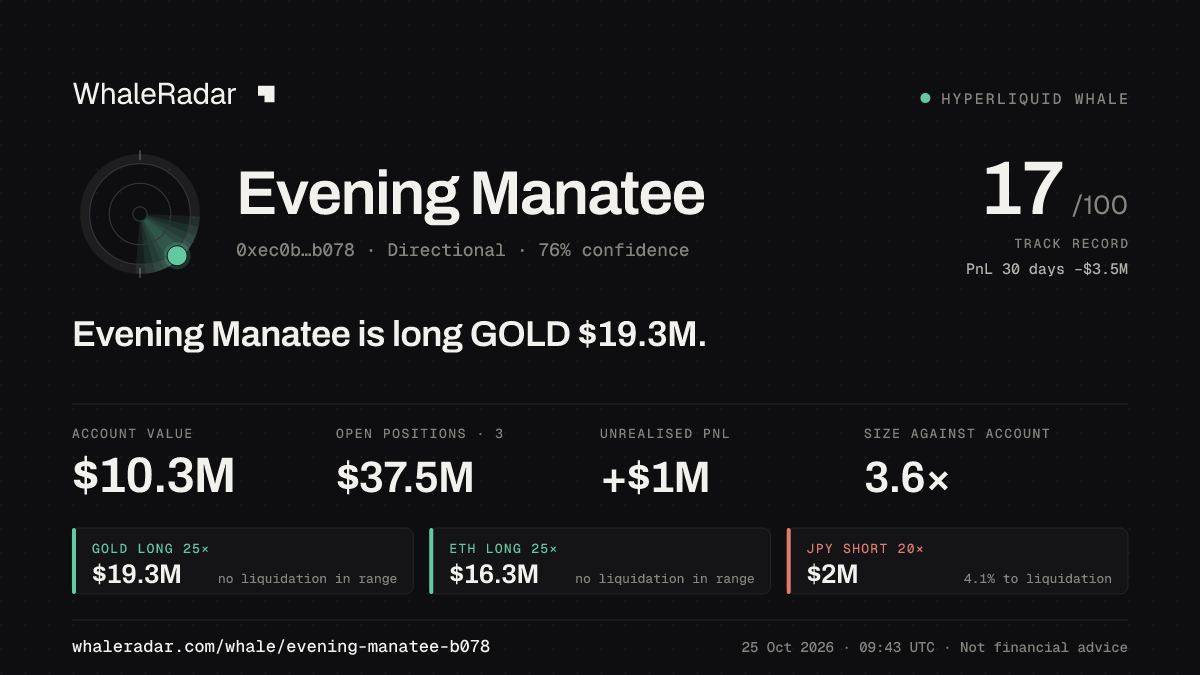Select the GOLD LONG 25× position card
The height and width of the screenshot is (675, 1200).
243,561
